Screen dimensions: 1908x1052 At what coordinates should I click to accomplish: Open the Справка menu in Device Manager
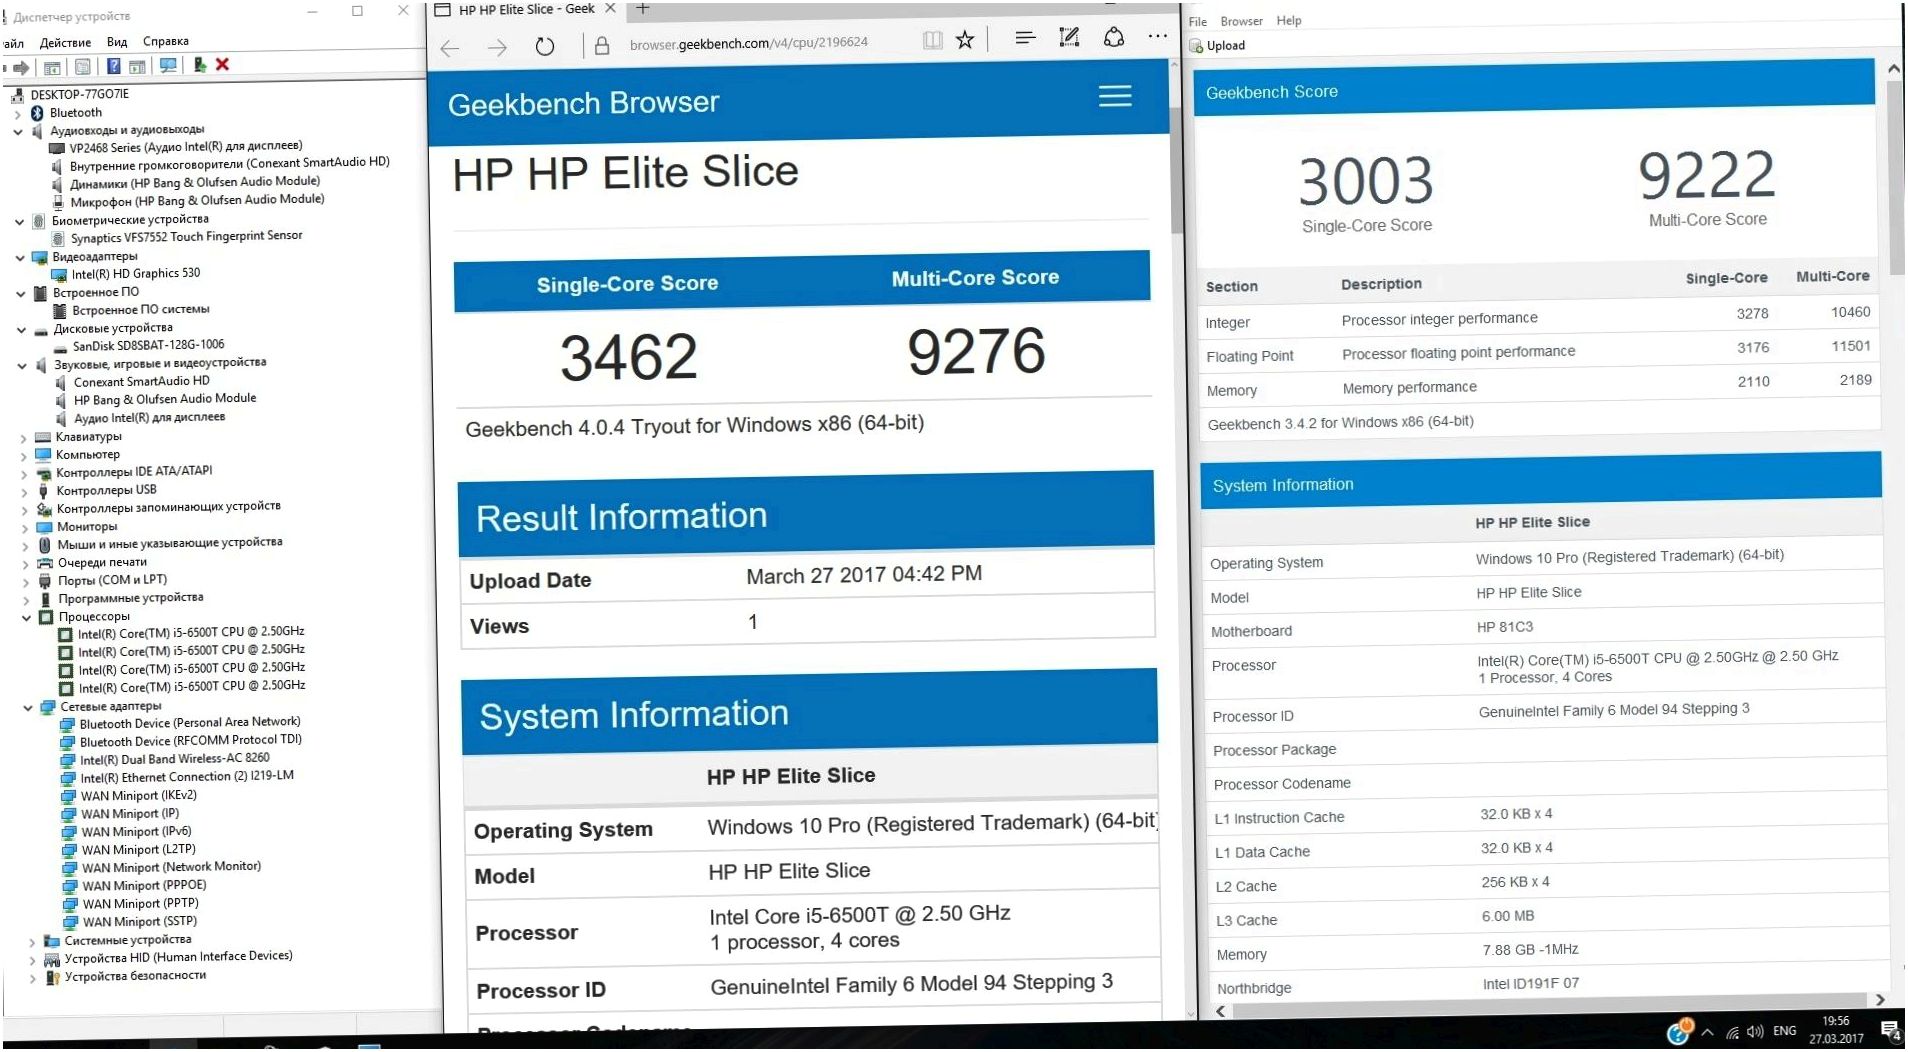pyautogui.click(x=166, y=41)
